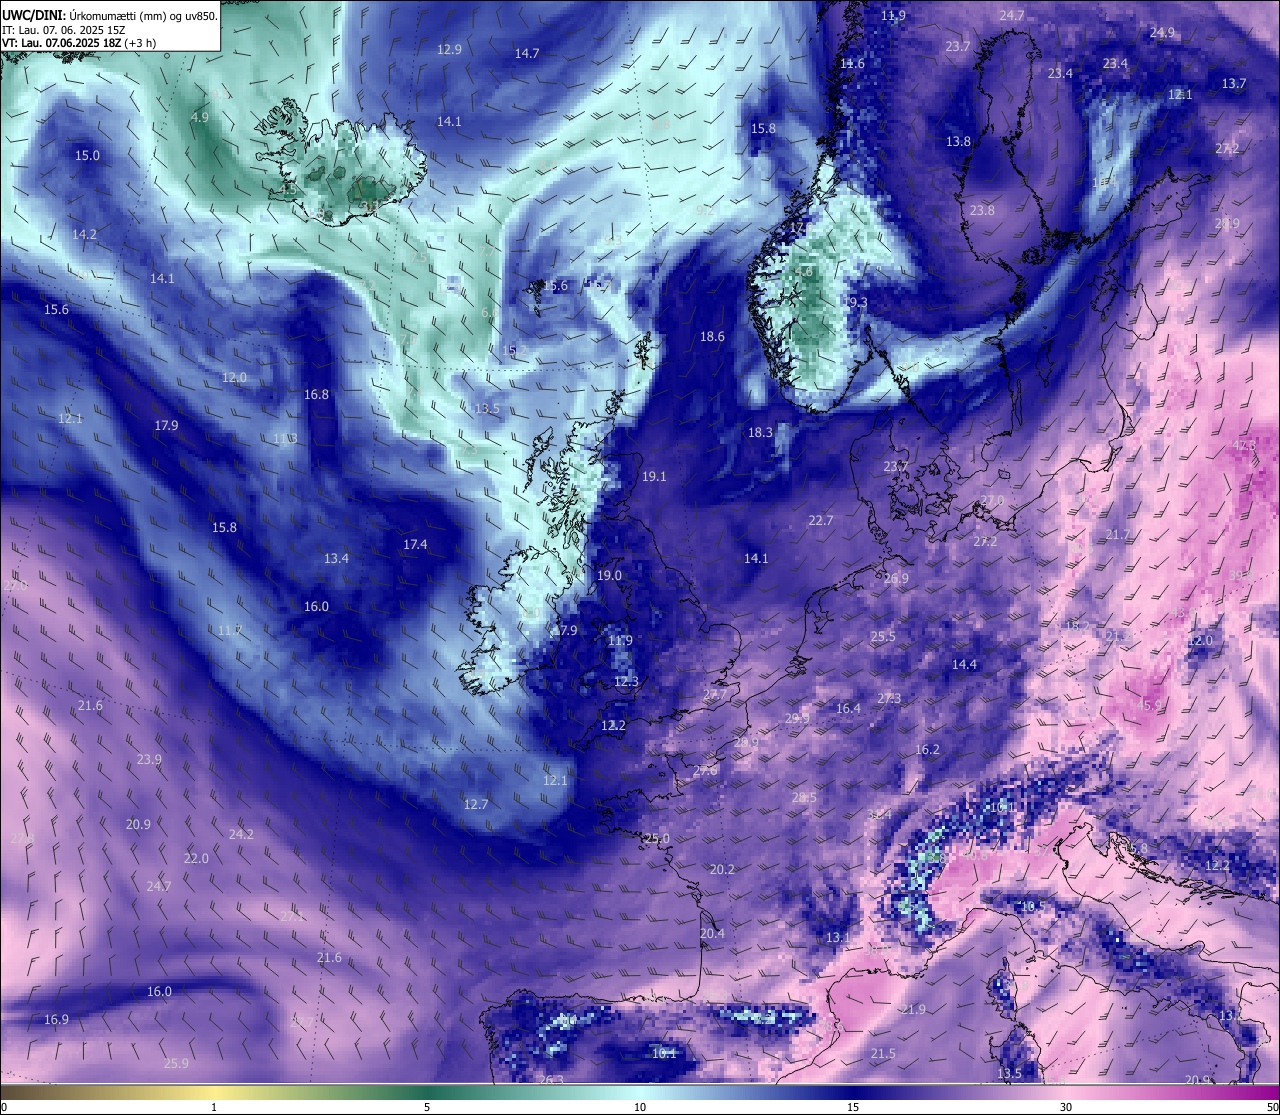Click the 20.4 value label
This screenshot has height=1115, width=1280.
coord(712,933)
